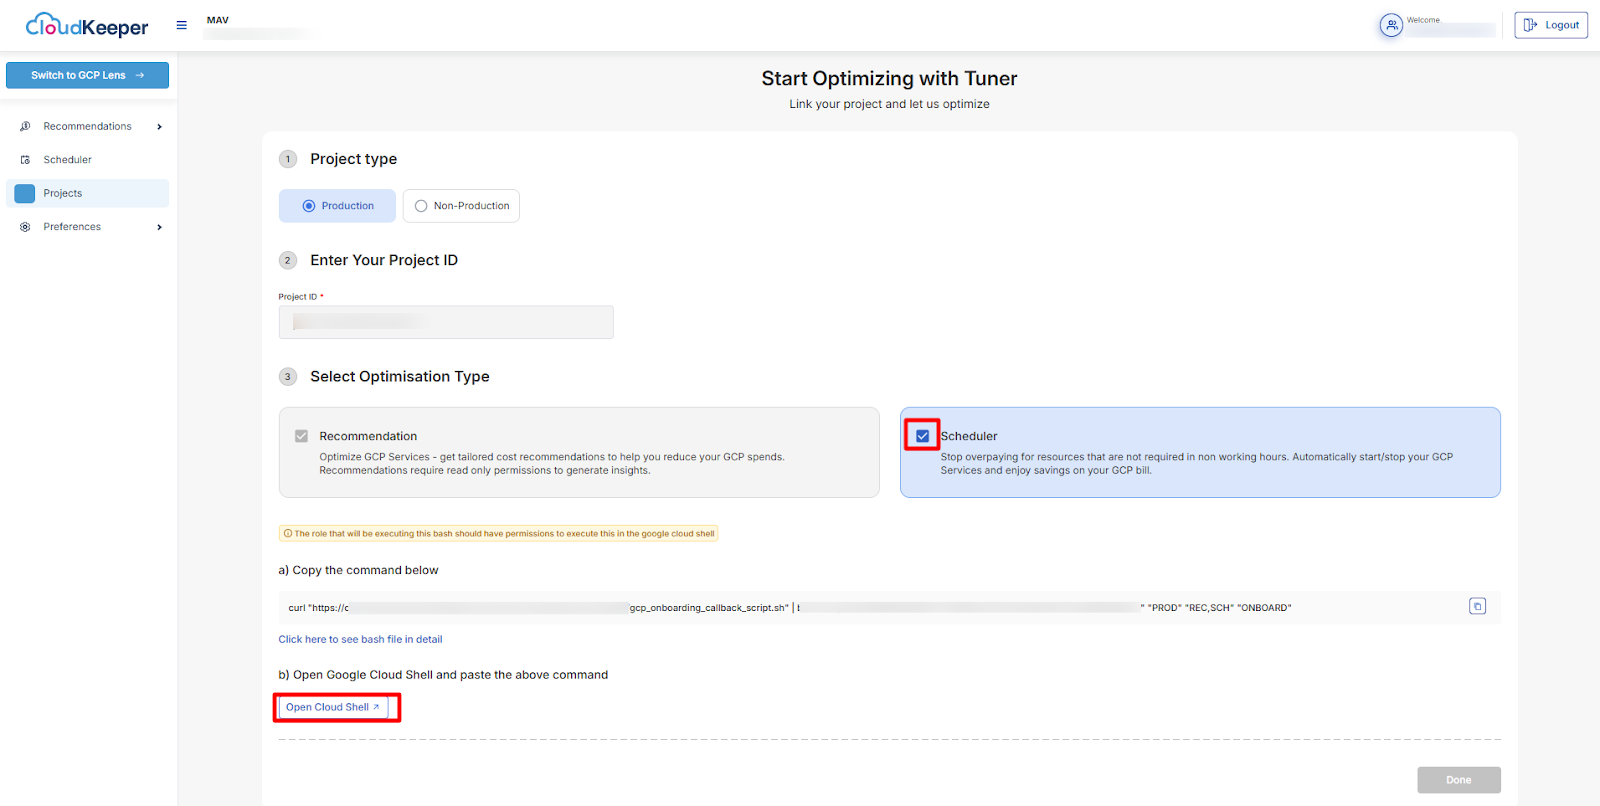Screen dimensions: 1600x806
Task: Click the Preferences gear icon
Action: [x=25, y=227]
